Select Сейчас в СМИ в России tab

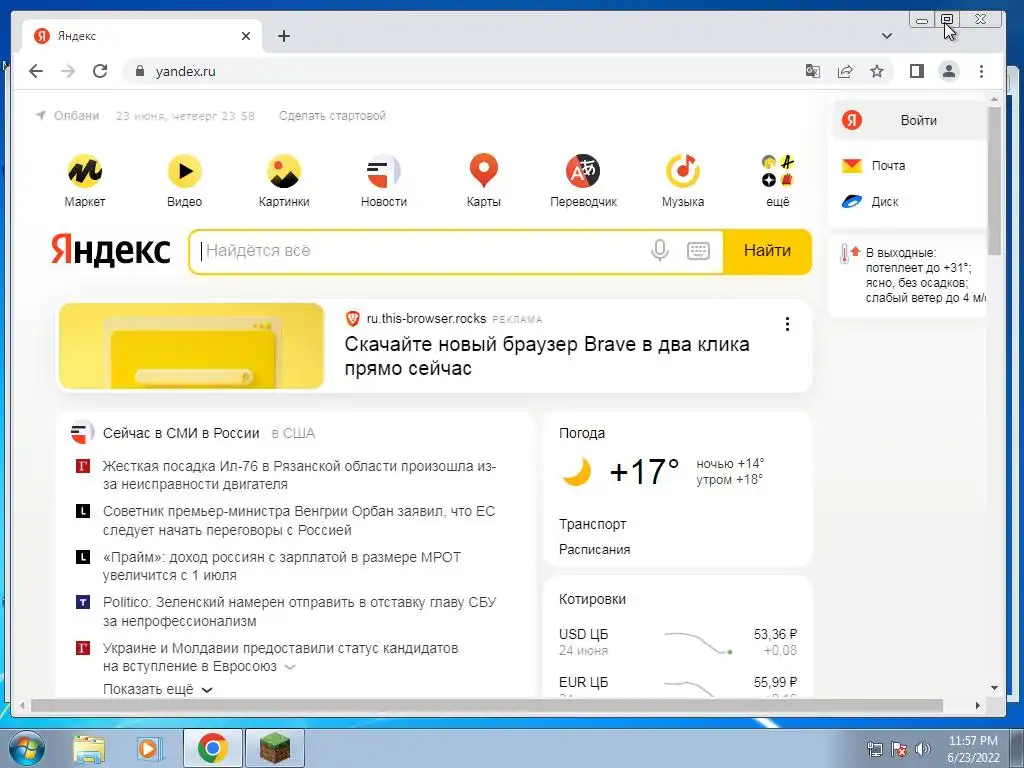point(181,433)
